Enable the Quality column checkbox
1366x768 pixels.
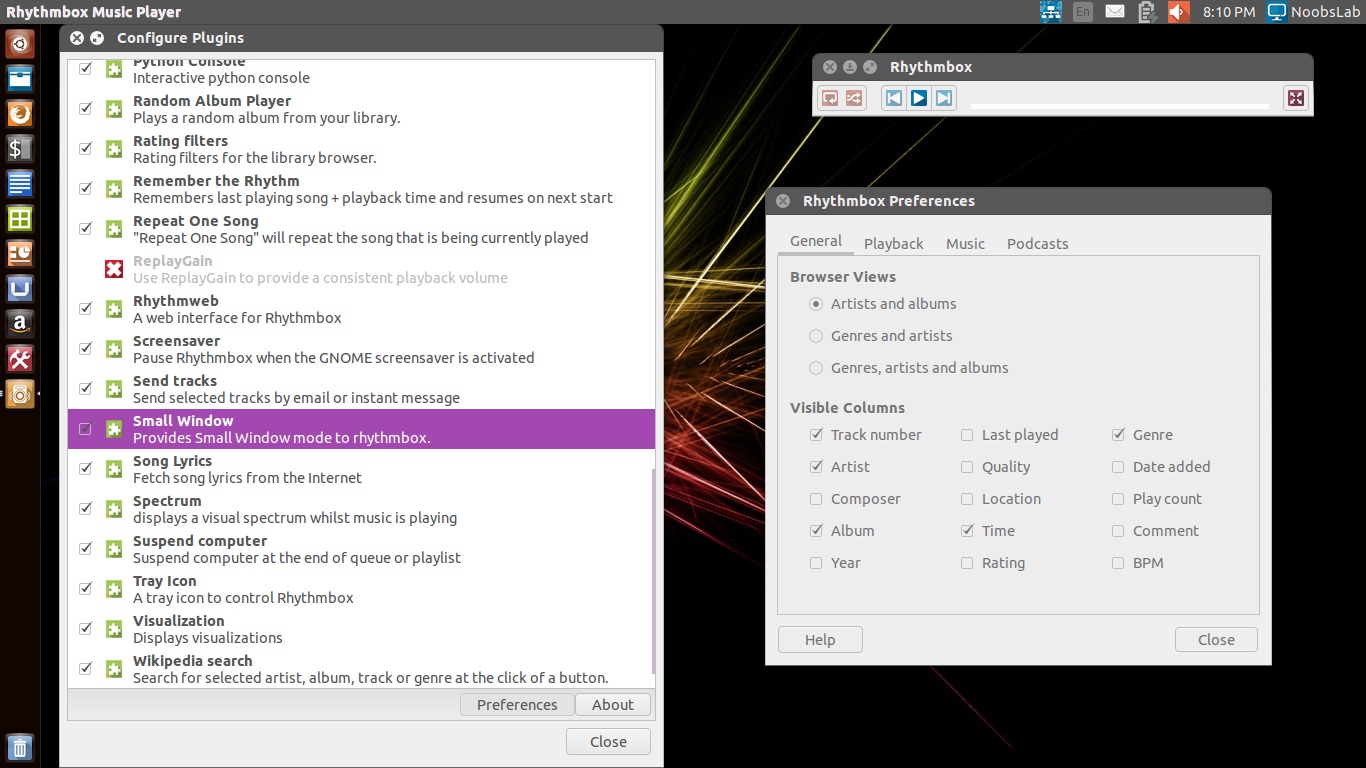tap(967, 467)
